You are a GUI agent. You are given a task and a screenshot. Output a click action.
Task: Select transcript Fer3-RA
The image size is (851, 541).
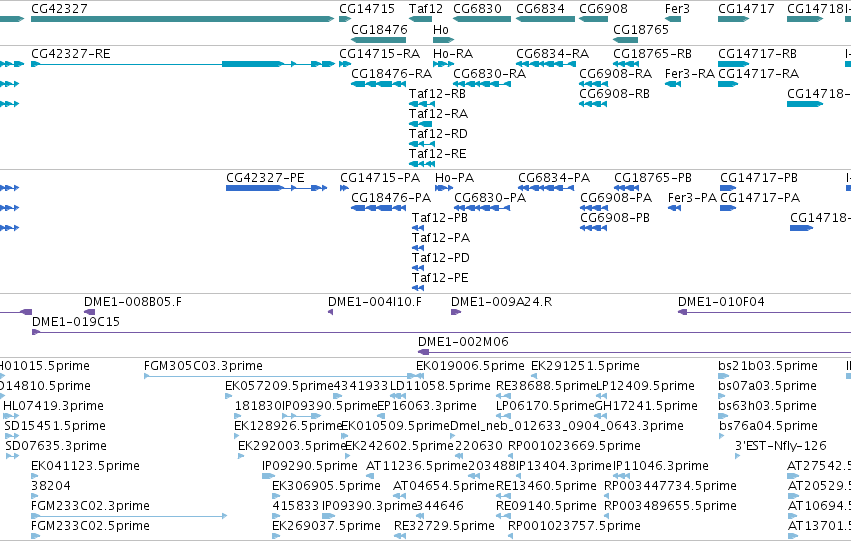coord(689,74)
